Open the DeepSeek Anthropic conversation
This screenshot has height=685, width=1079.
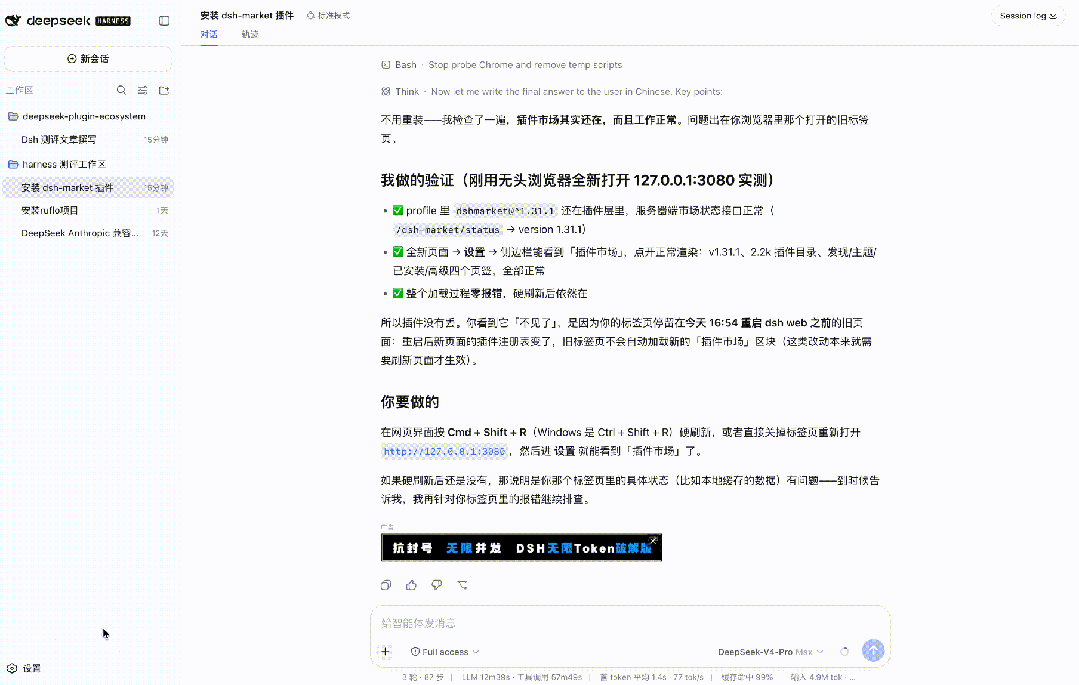[x=88, y=233]
